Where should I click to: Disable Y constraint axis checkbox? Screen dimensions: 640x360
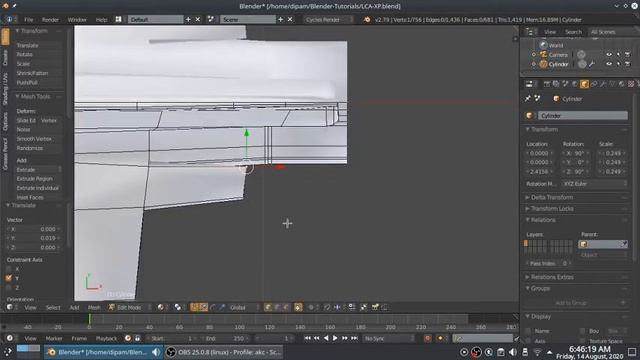coord(9,278)
